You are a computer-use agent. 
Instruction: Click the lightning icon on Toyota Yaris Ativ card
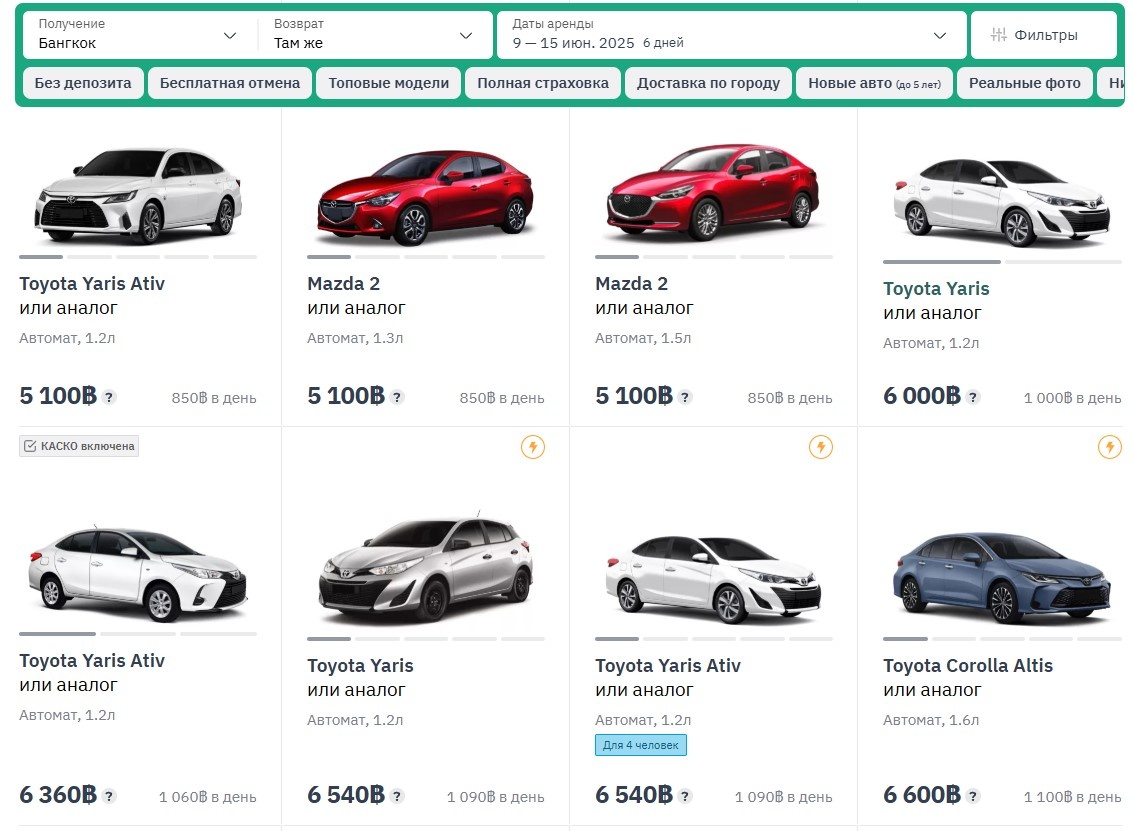click(x=821, y=447)
